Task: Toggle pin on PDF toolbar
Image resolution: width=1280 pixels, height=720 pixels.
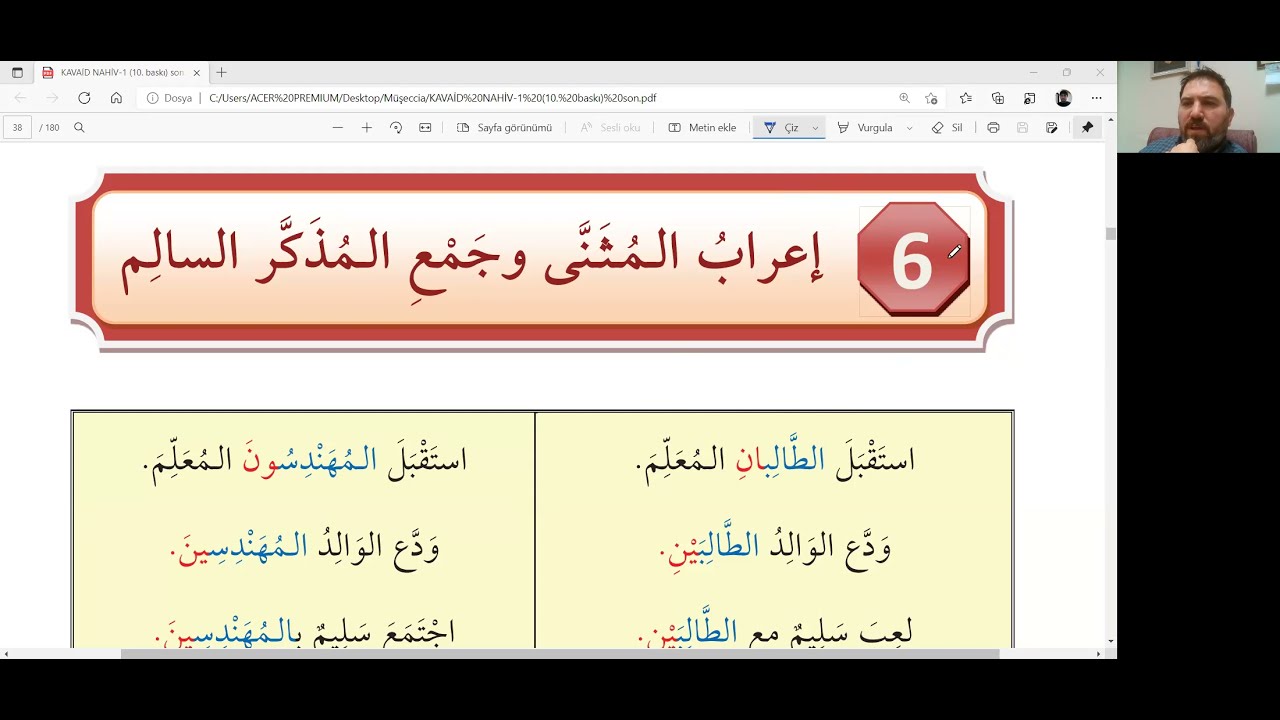Action: point(1087,128)
